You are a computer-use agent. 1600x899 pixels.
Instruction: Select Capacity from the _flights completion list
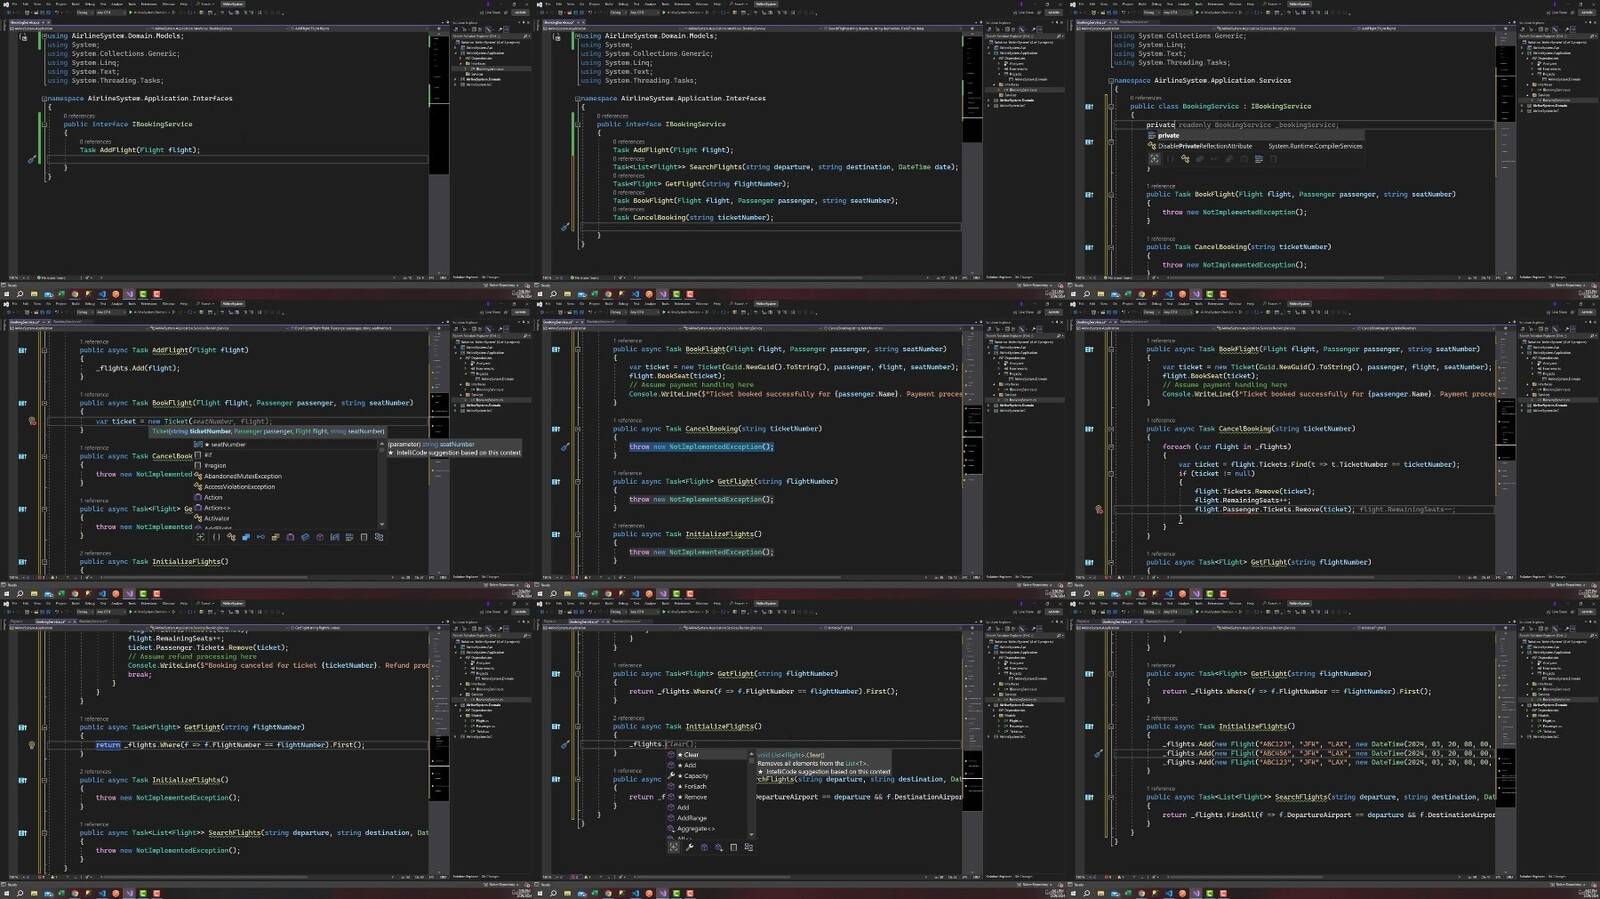[696, 776]
